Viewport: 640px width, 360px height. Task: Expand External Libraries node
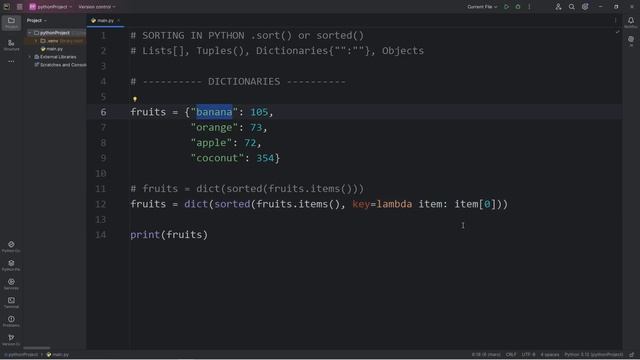(x=30, y=57)
